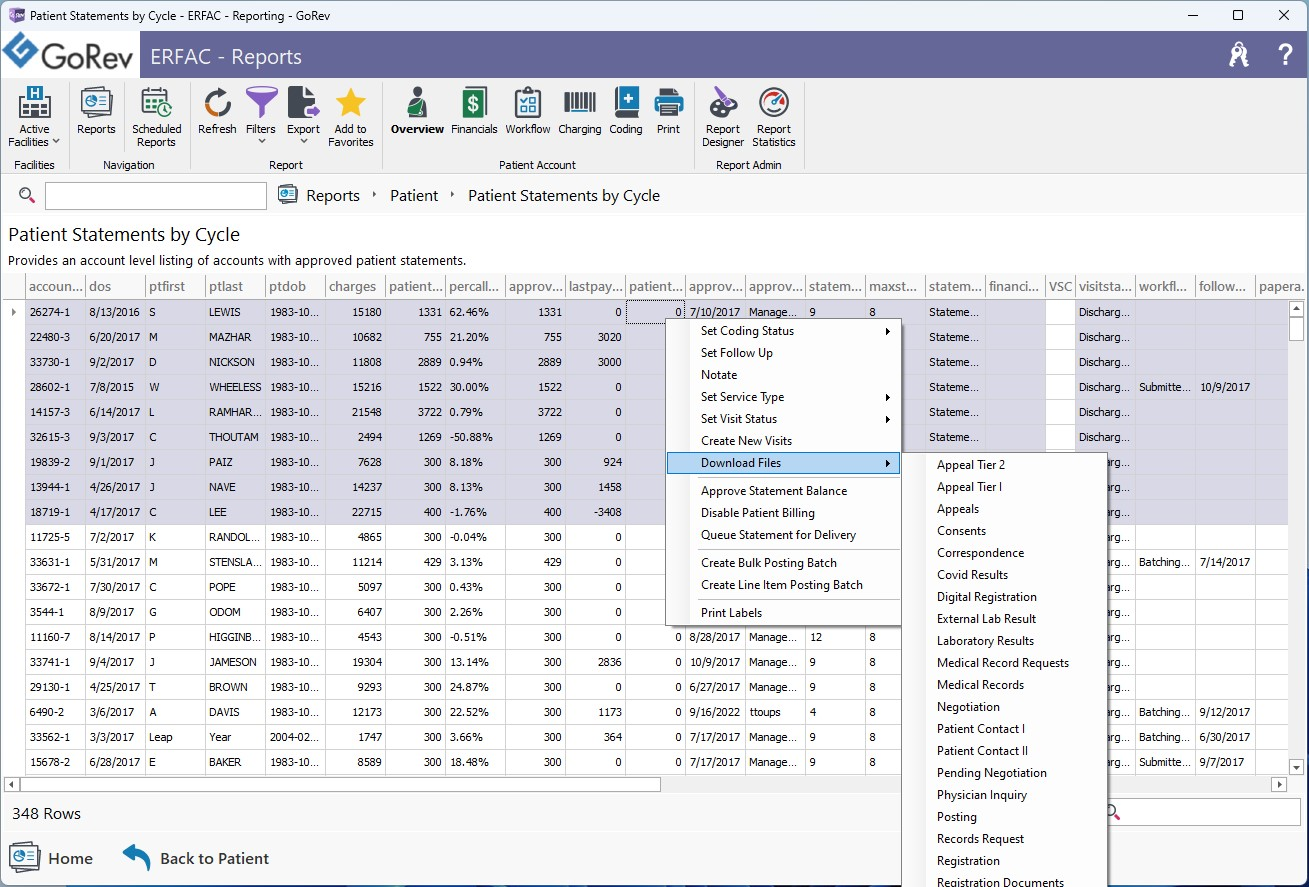Expand the Set Visit Status submenu
Viewport: 1309px width, 887px height.
coord(784,419)
